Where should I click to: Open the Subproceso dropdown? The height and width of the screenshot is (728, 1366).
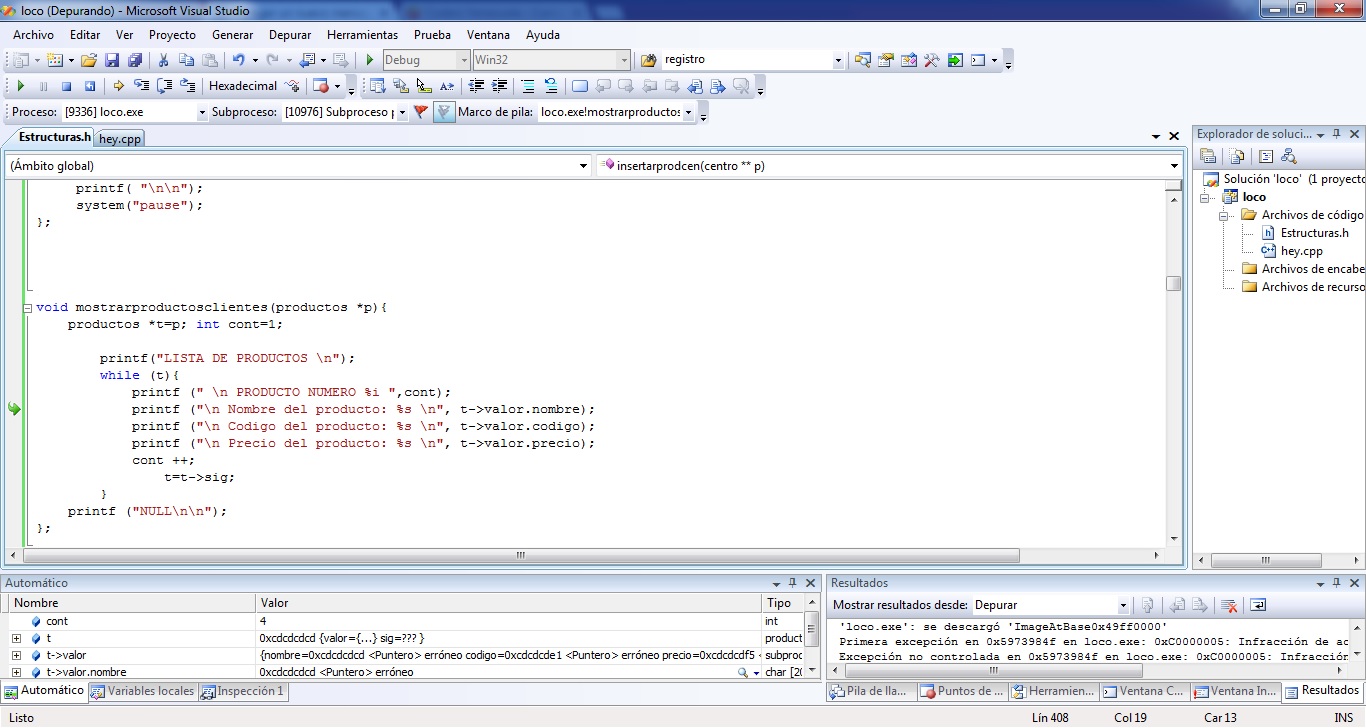(x=402, y=112)
